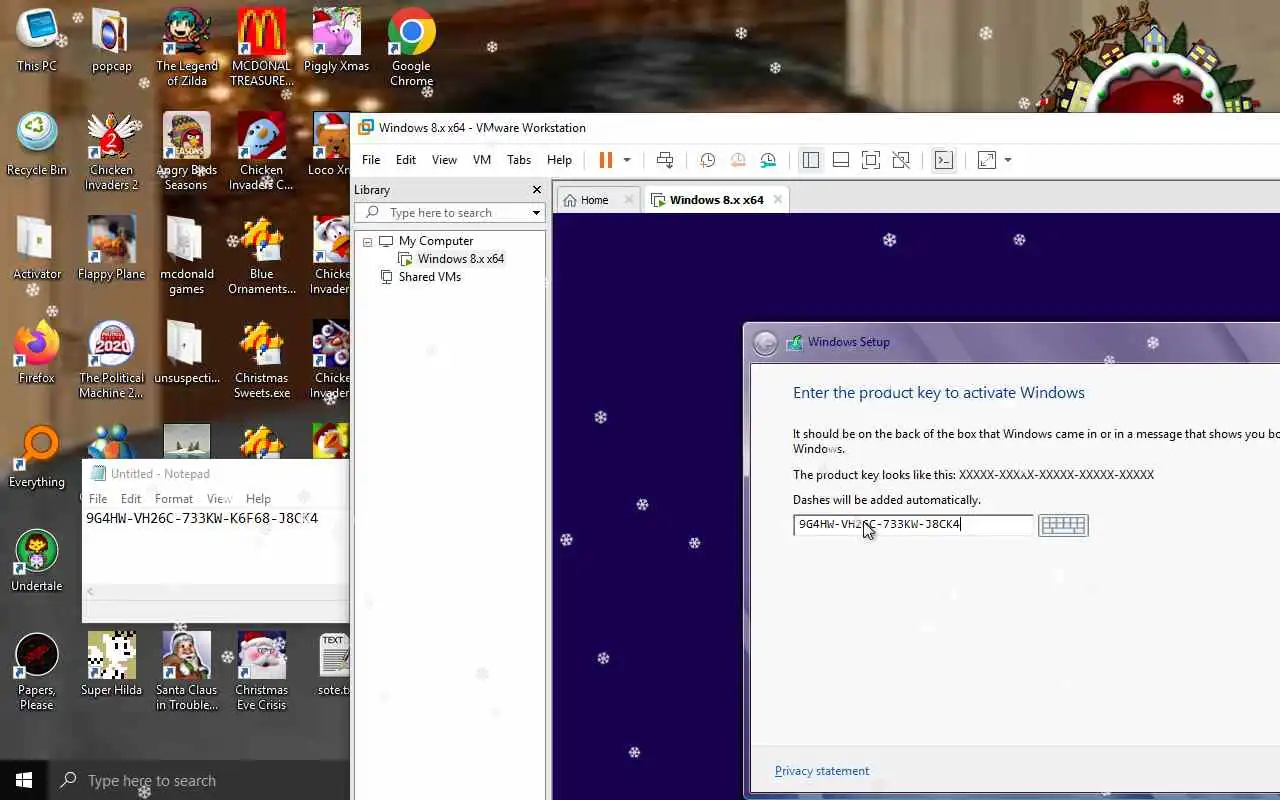
Task: Click the back arrow in Windows Setup
Action: (x=765, y=343)
